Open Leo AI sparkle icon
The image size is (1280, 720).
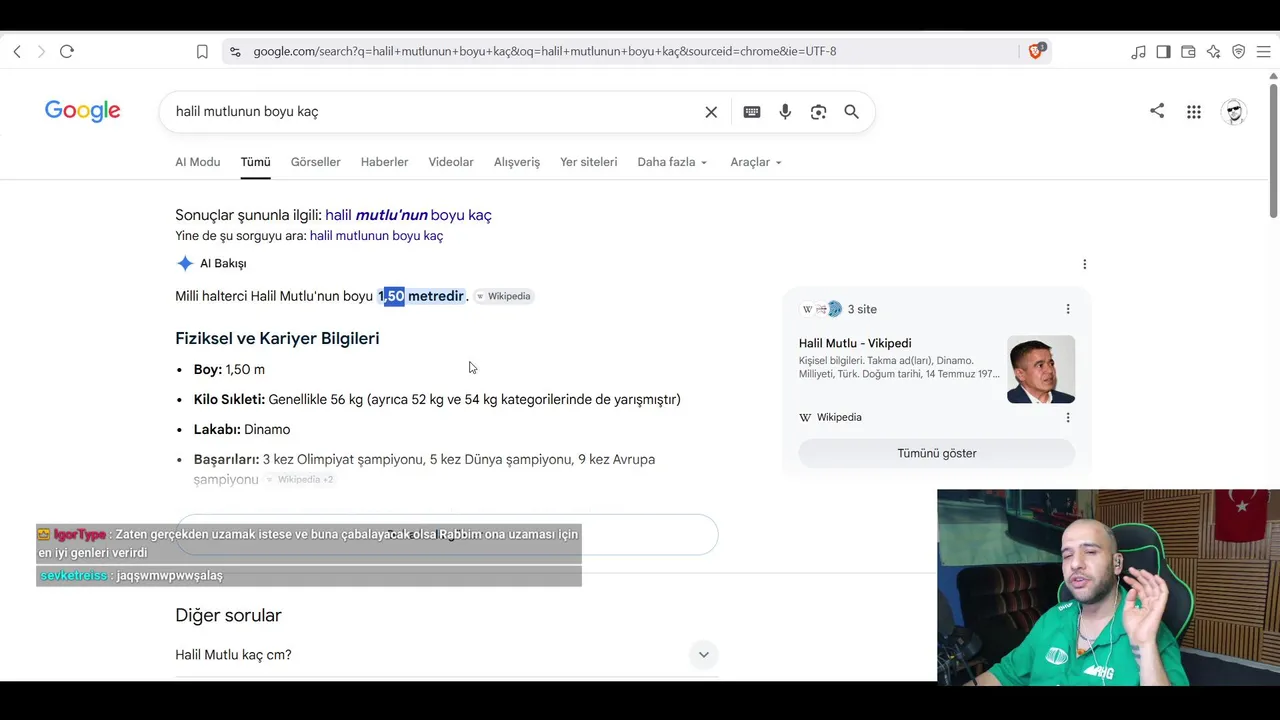click(x=1213, y=52)
